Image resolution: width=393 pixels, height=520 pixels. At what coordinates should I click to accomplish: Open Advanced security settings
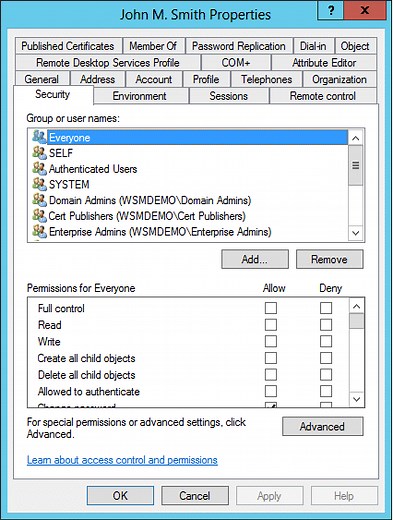click(x=322, y=426)
